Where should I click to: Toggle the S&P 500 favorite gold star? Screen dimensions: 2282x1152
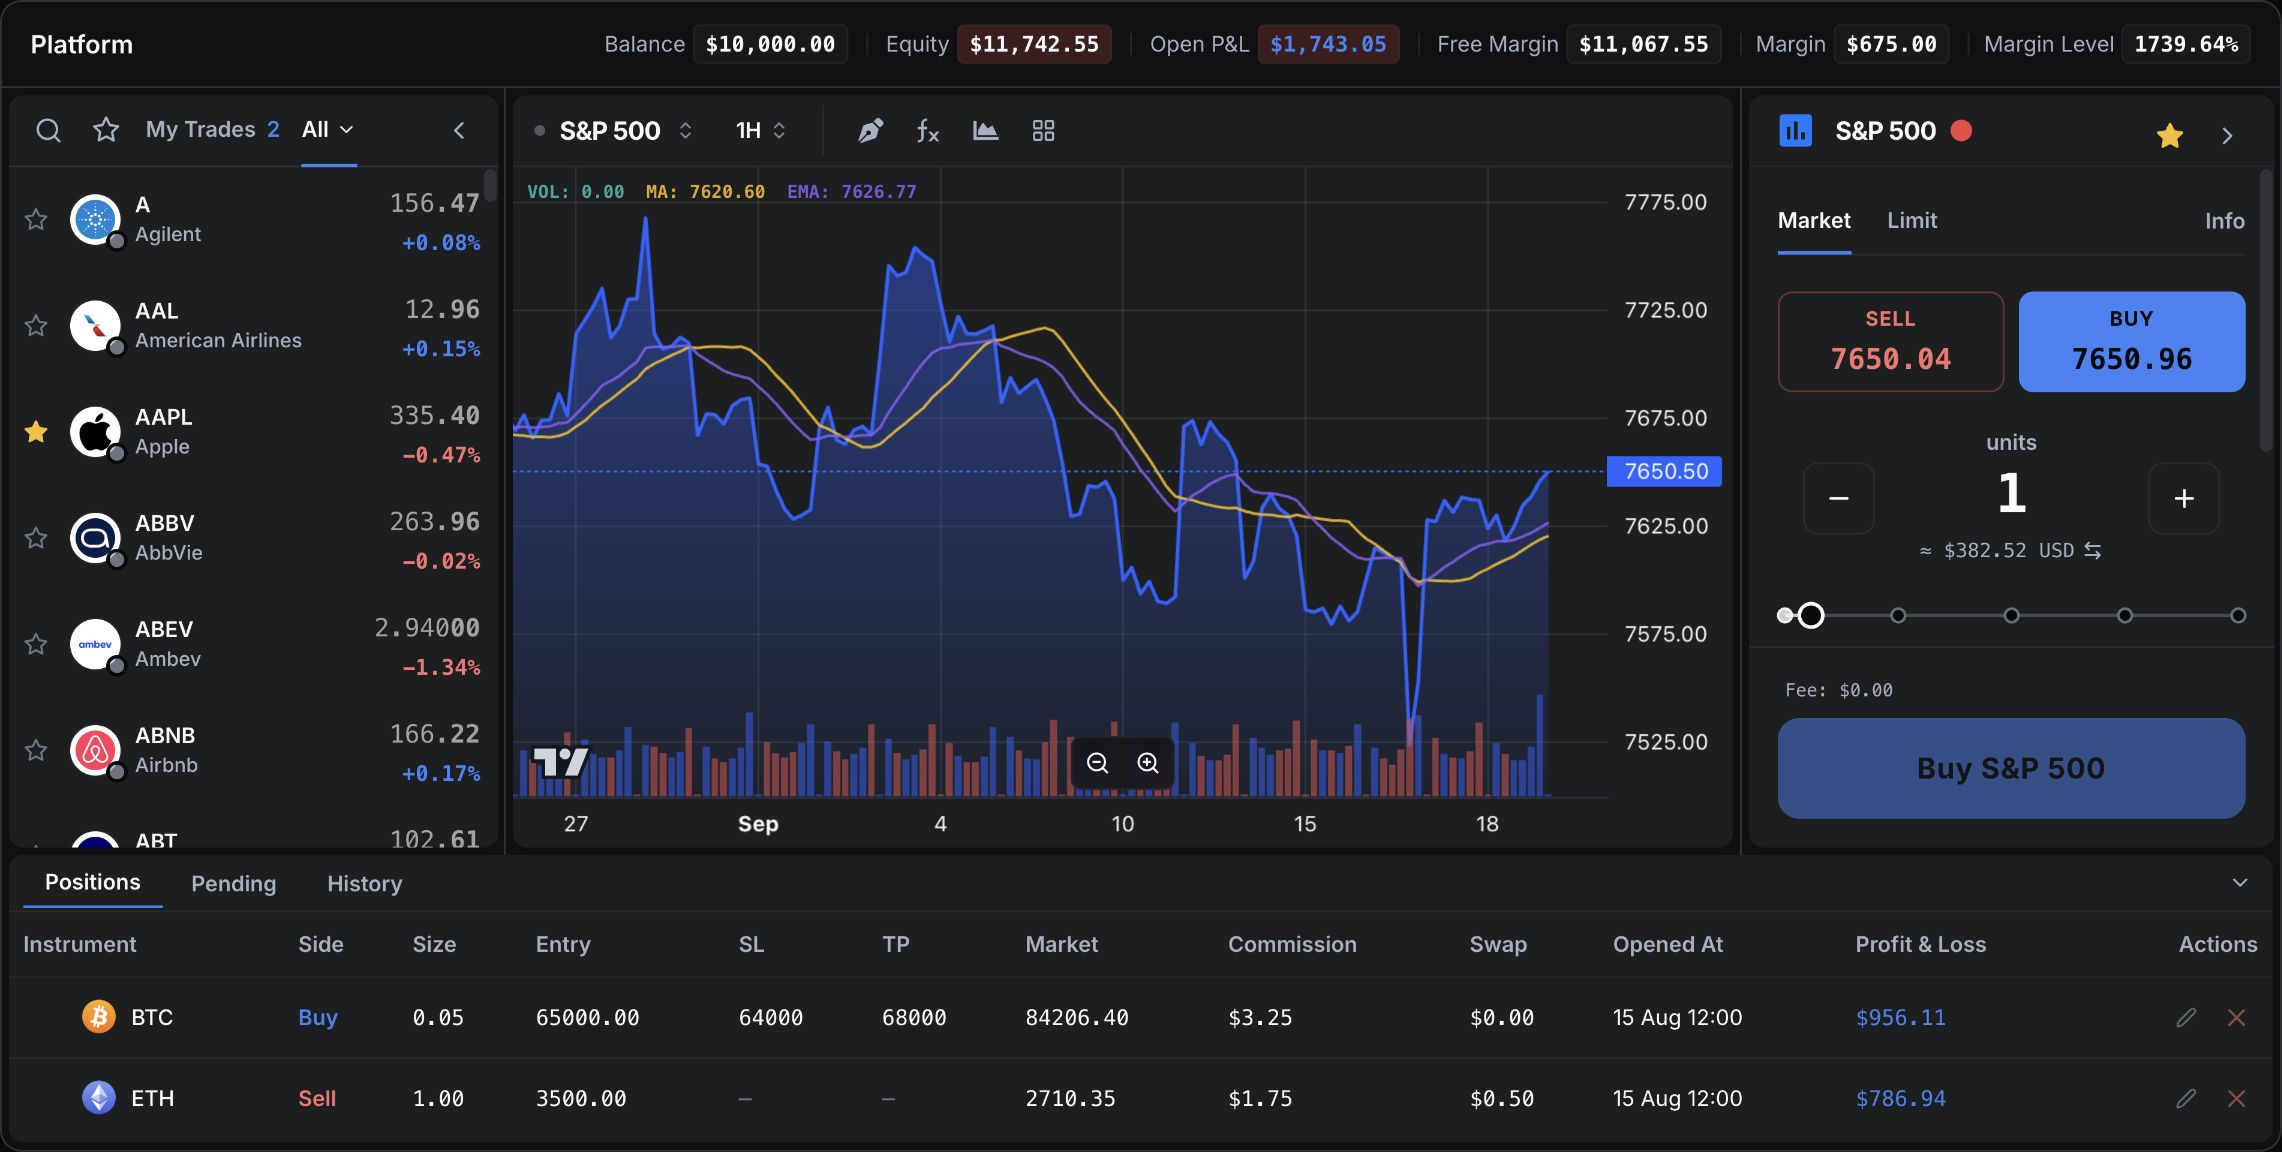click(2169, 135)
